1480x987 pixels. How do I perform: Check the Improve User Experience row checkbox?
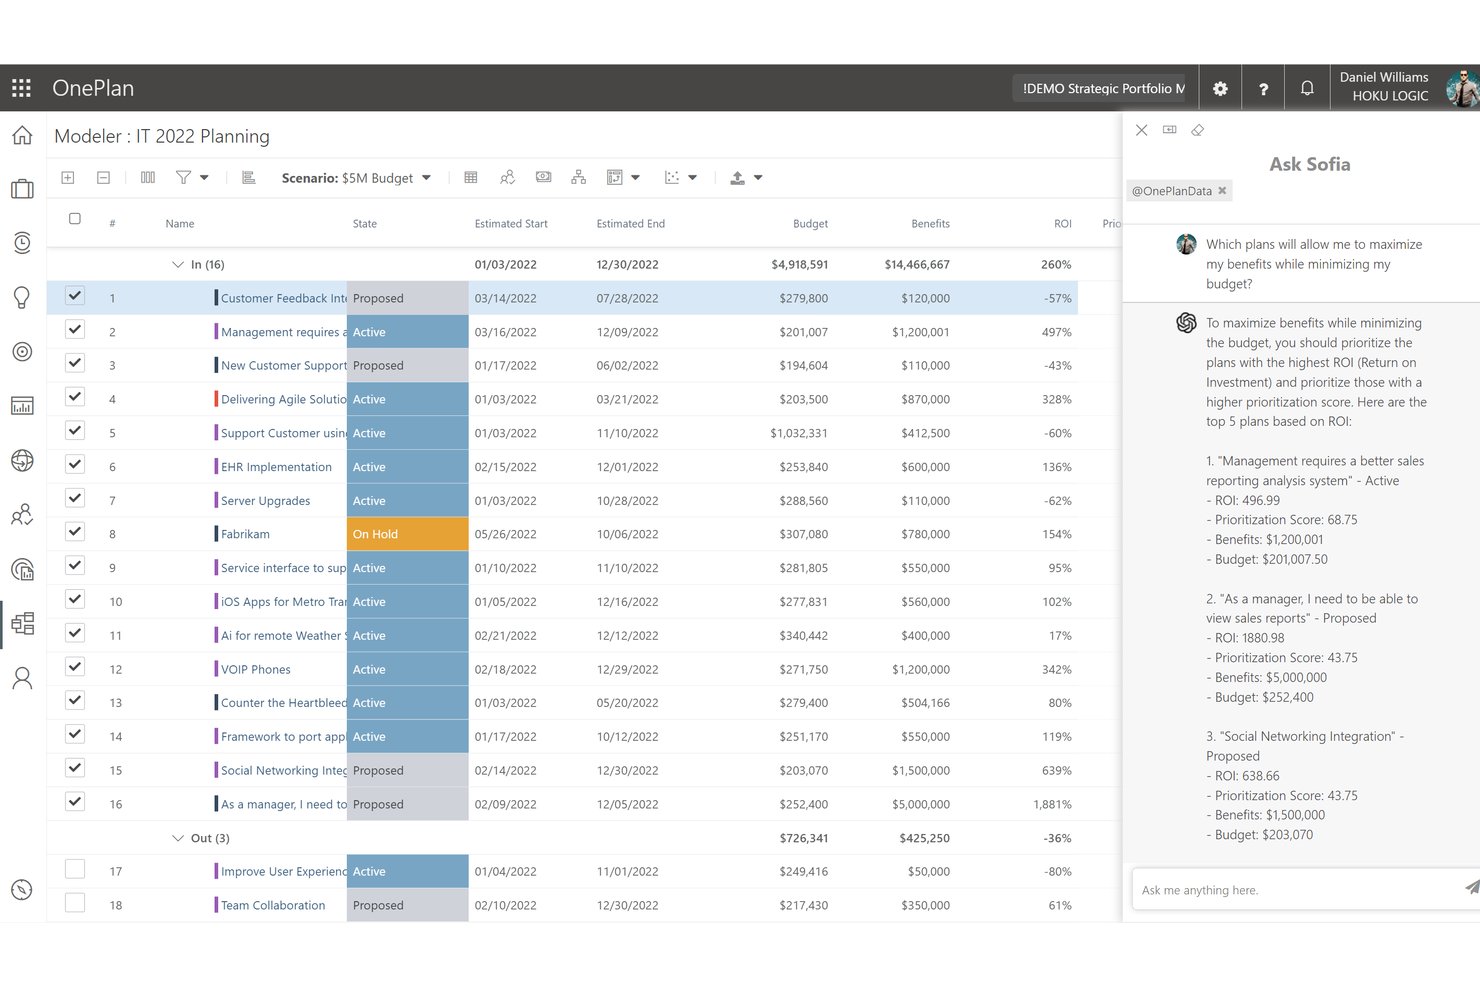pyautogui.click(x=75, y=869)
